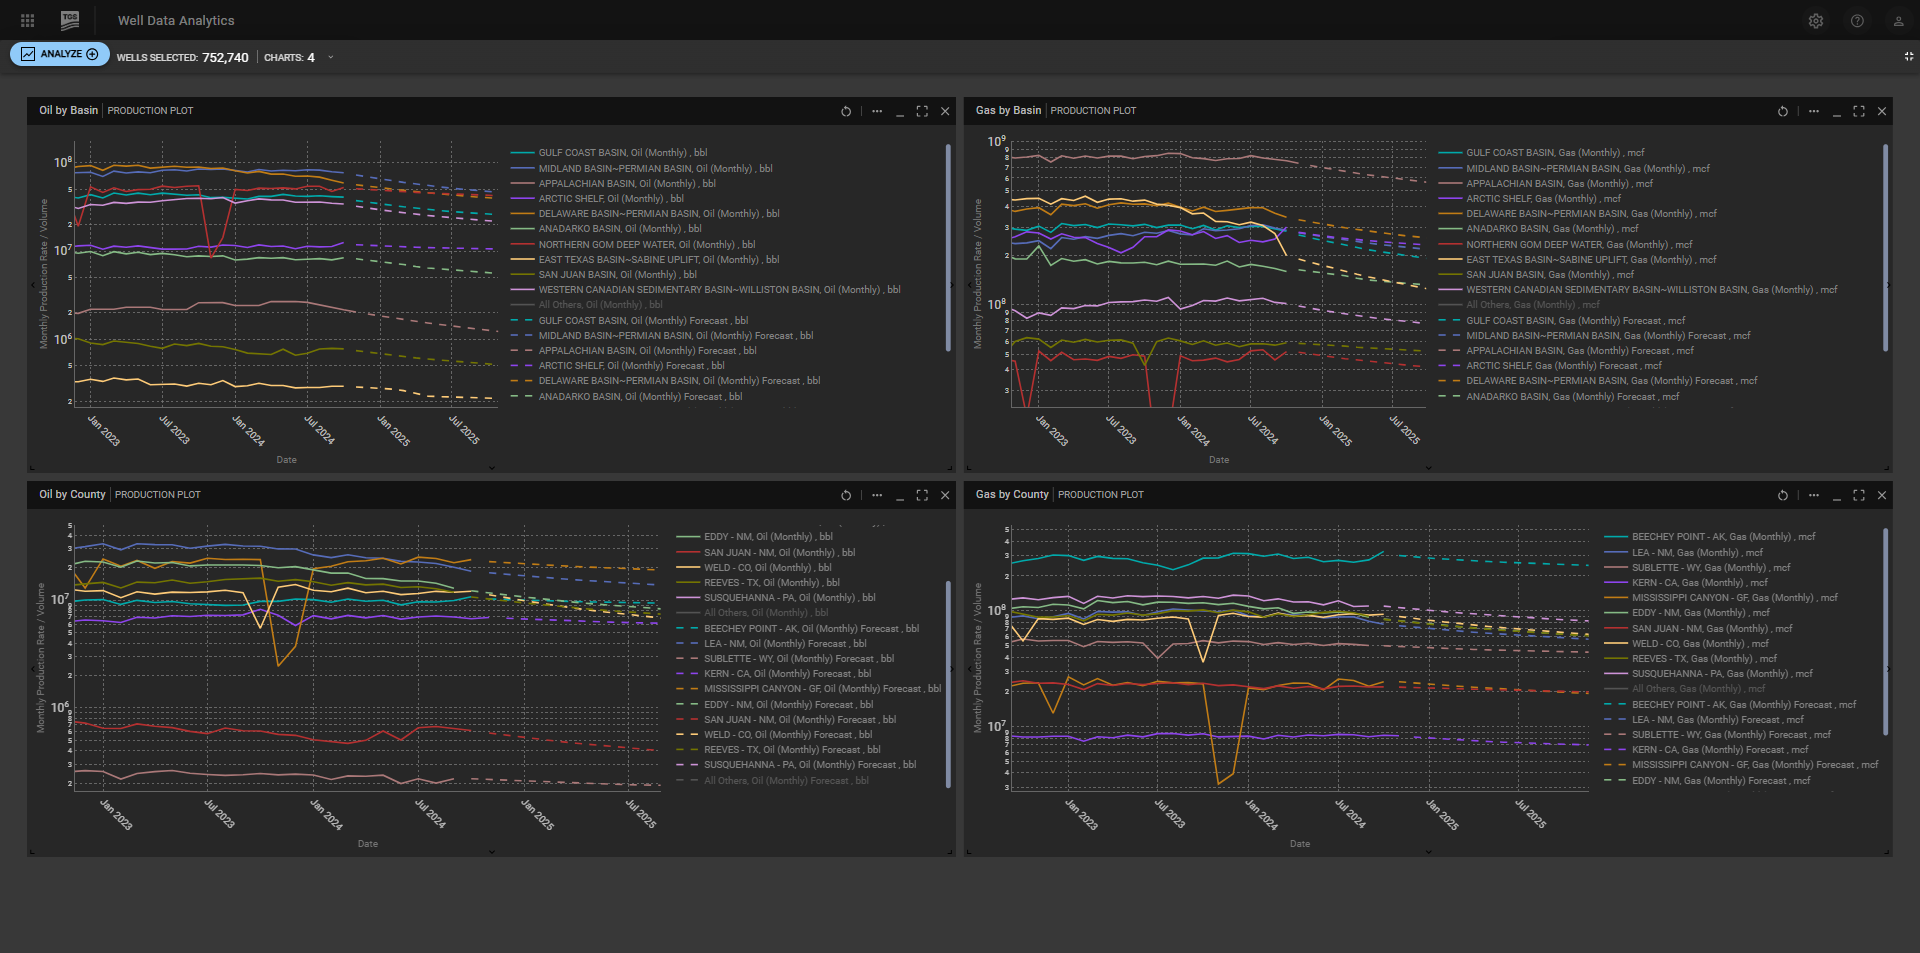Click Jan 2024 tick in Gas by County chart
The image size is (1920, 953).
[1262, 815]
